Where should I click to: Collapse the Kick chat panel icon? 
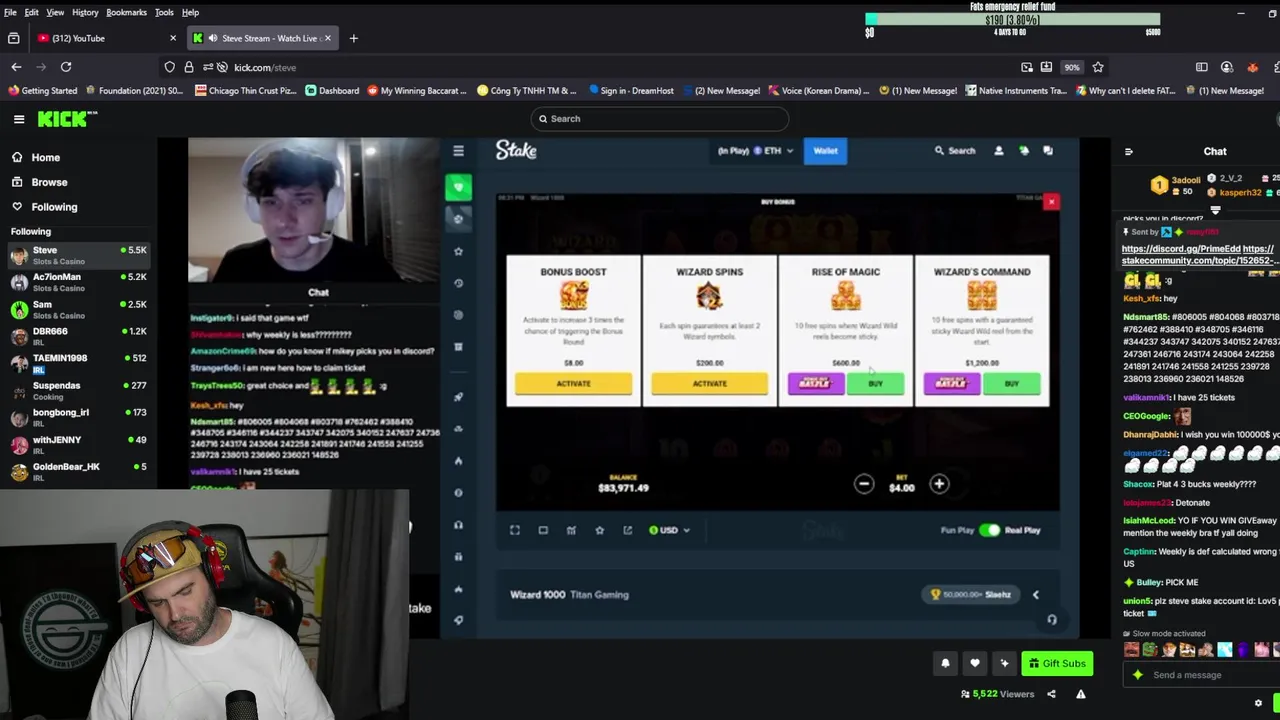coord(1129,152)
